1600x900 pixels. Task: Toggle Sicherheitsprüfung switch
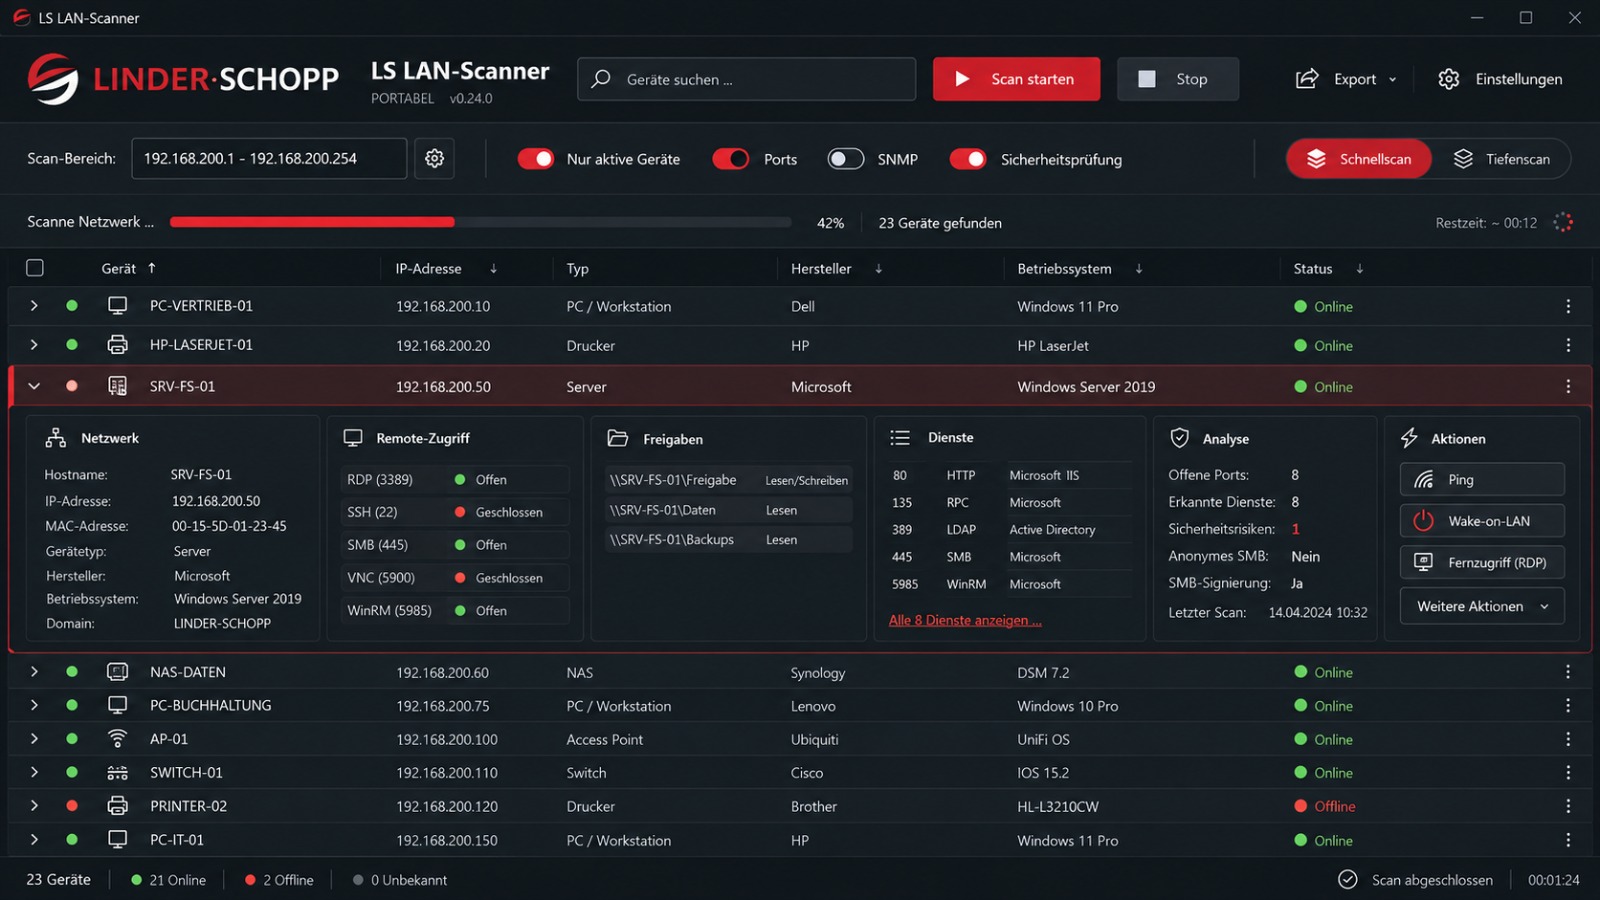[x=968, y=159]
